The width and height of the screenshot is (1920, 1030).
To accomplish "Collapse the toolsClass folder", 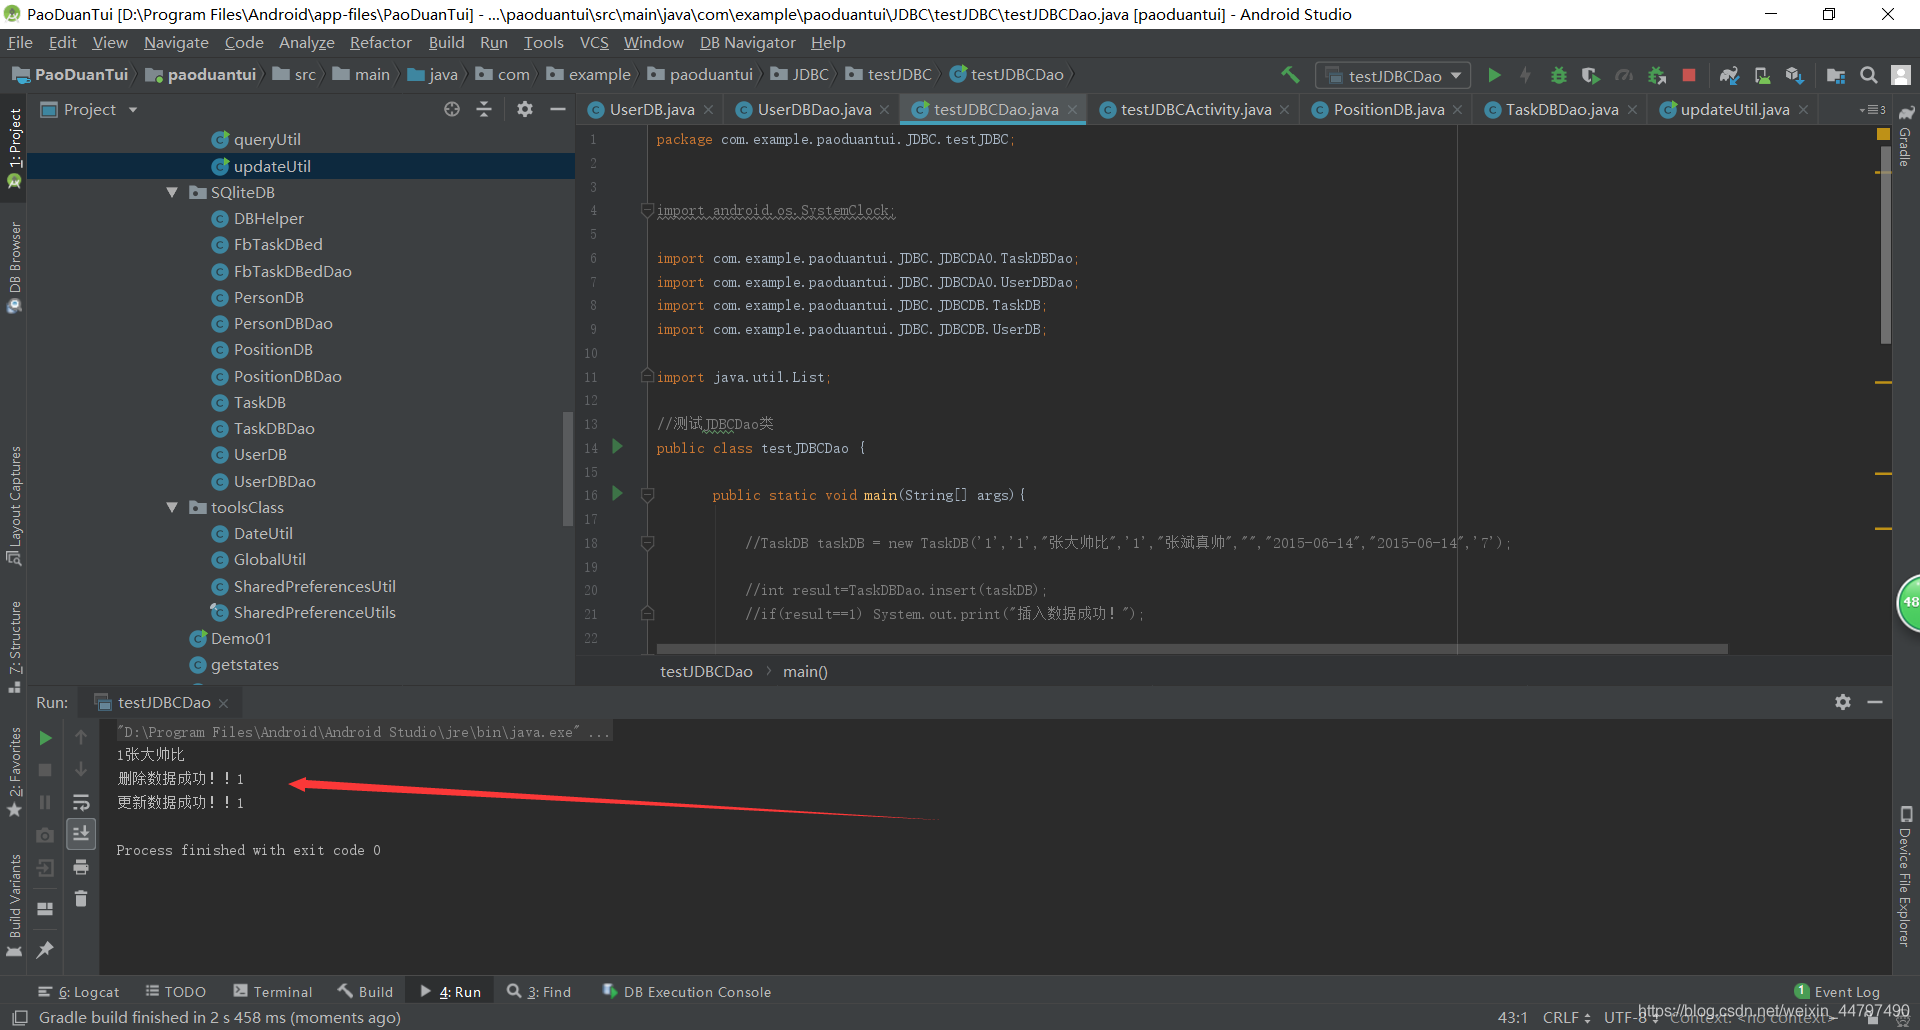I will point(172,507).
